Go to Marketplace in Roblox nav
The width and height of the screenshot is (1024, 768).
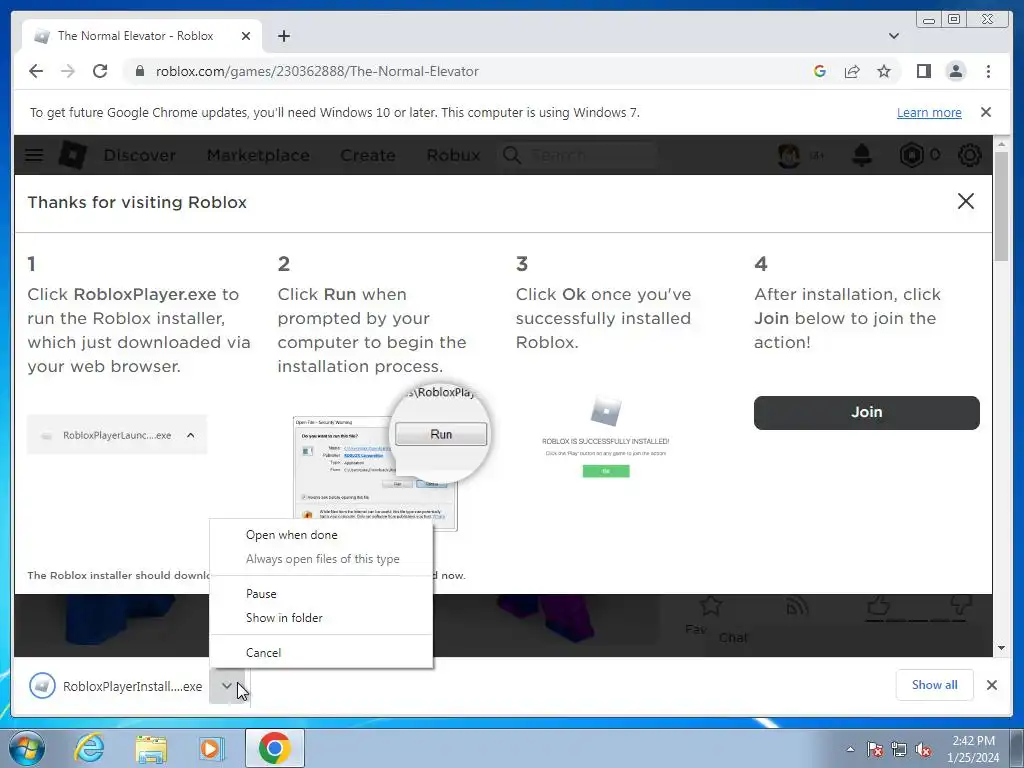(258, 155)
